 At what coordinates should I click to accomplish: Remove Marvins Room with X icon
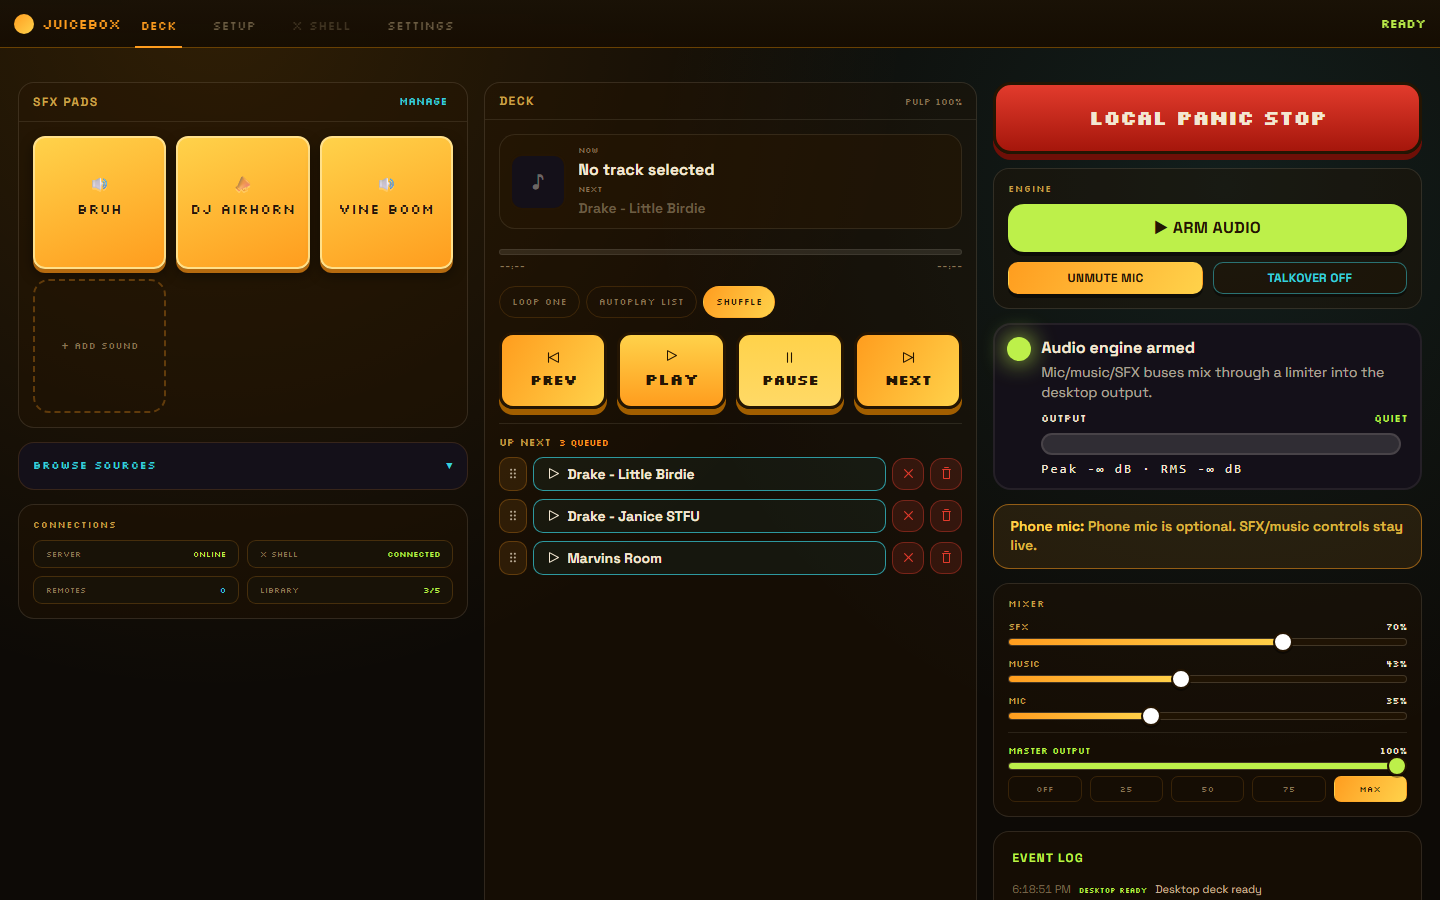(908, 558)
